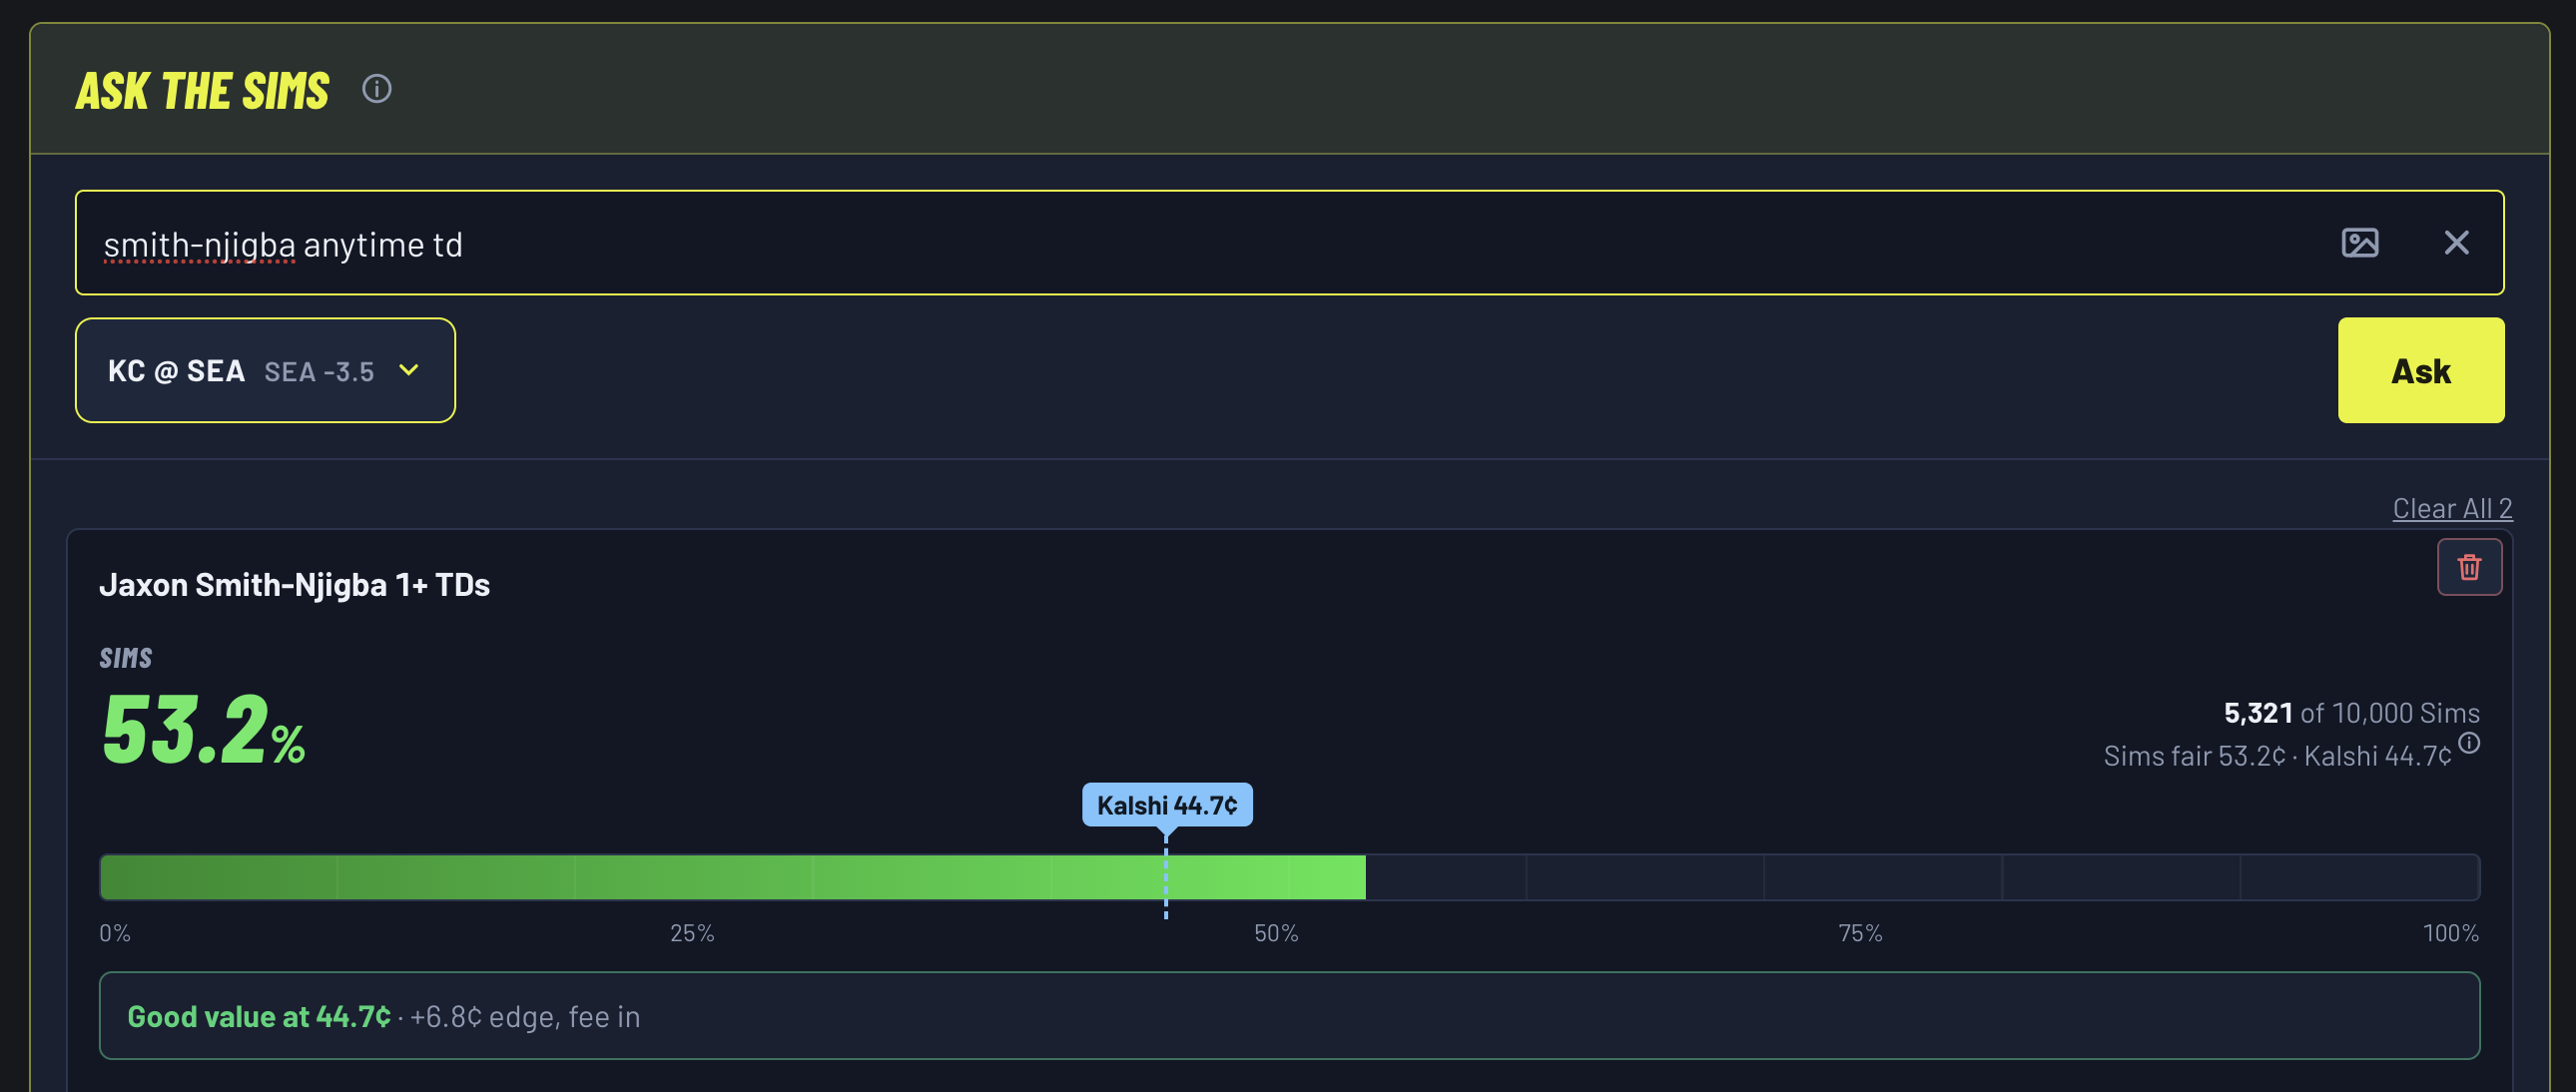Click the 53.2% sims value
This screenshot has width=2576, height=1092.
pos(204,729)
